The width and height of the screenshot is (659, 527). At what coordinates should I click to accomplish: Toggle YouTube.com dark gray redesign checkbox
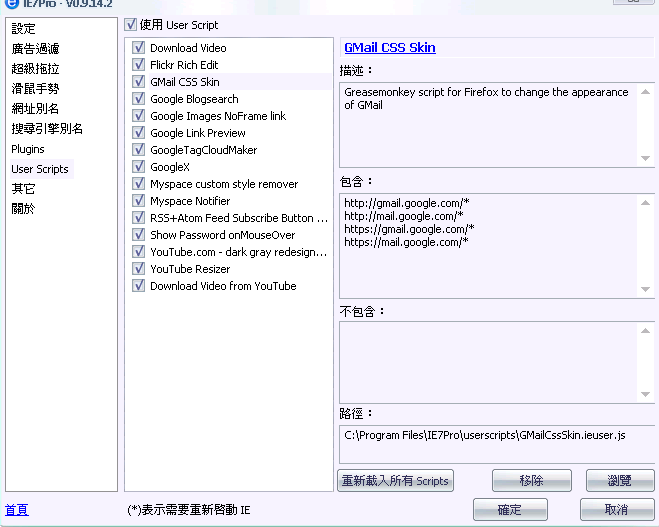(x=138, y=252)
